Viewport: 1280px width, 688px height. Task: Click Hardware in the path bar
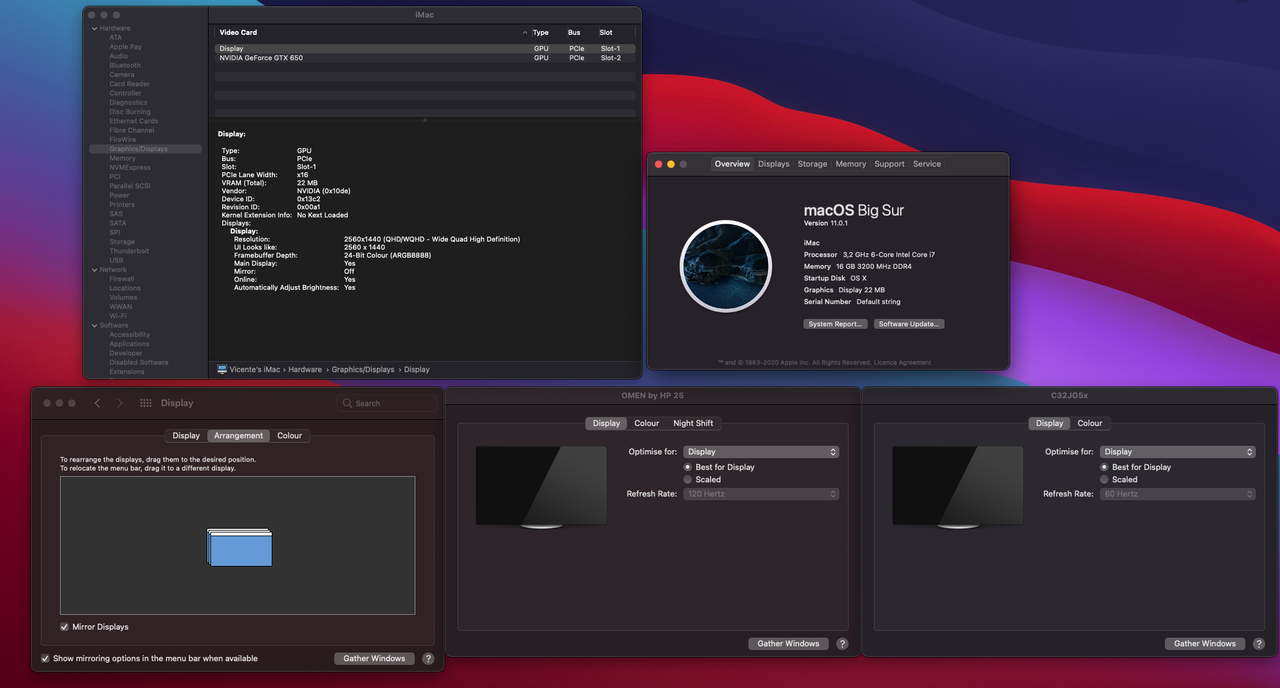point(305,369)
